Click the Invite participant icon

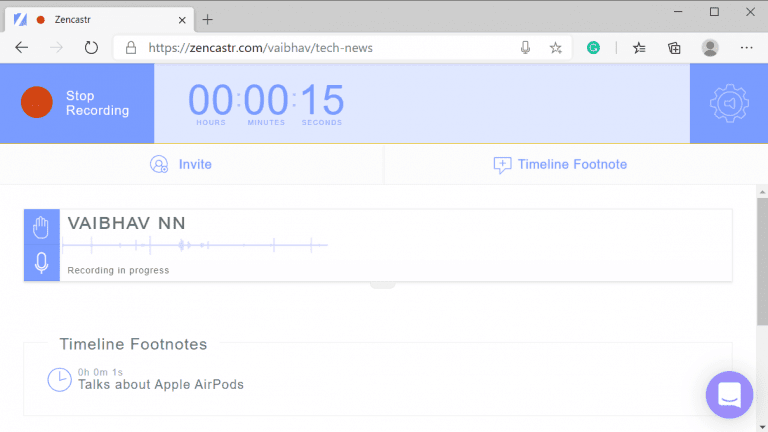coord(159,164)
